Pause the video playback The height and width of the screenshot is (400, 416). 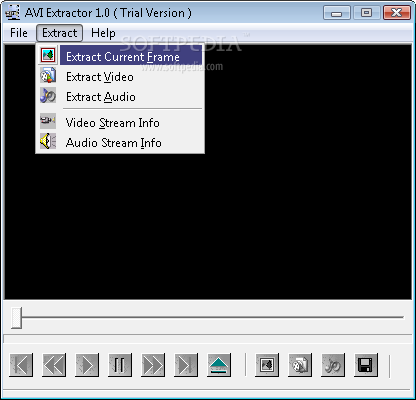[120, 365]
